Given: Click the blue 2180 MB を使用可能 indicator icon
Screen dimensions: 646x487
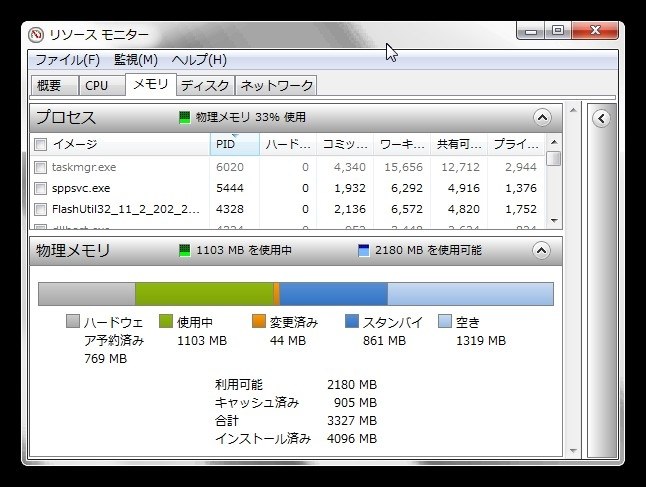Looking at the screenshot, I should click(x=363, y=251).
